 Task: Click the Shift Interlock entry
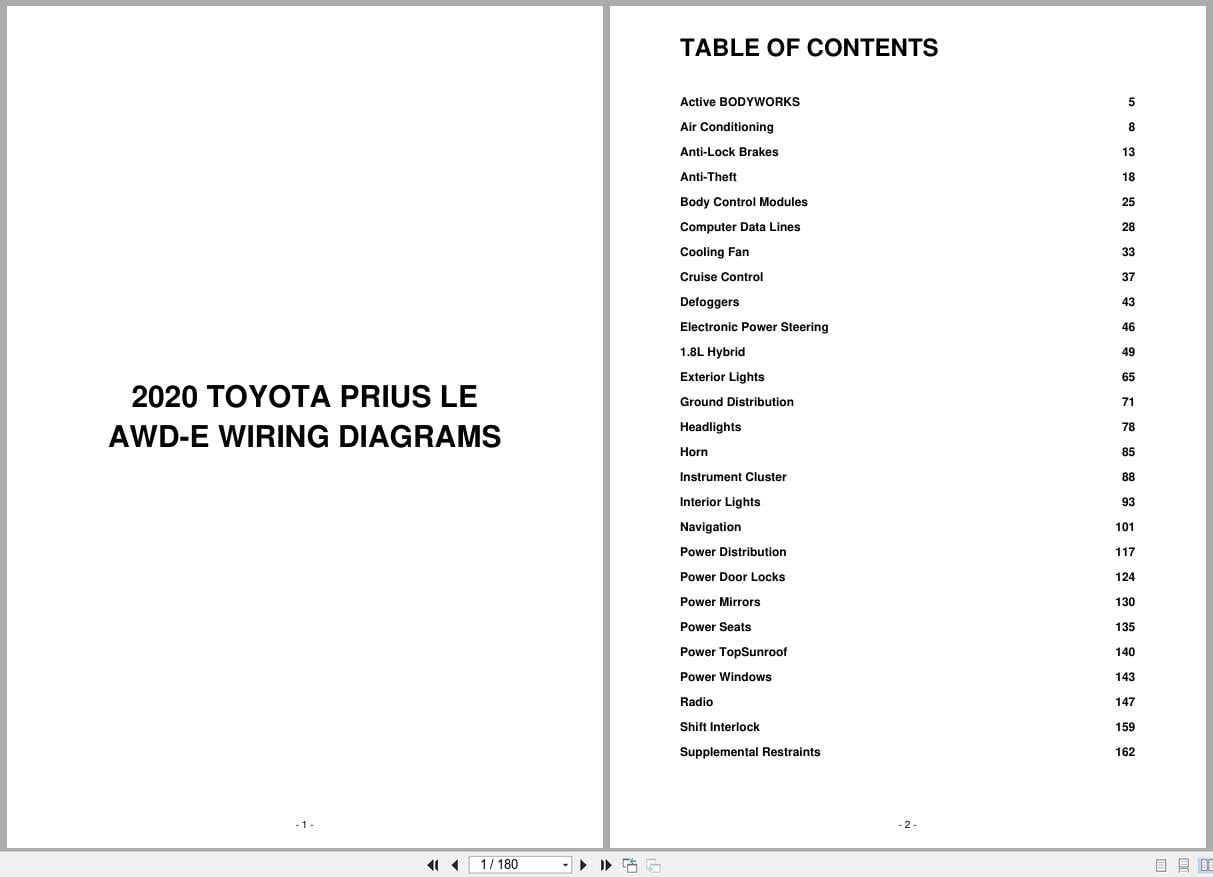720,727
